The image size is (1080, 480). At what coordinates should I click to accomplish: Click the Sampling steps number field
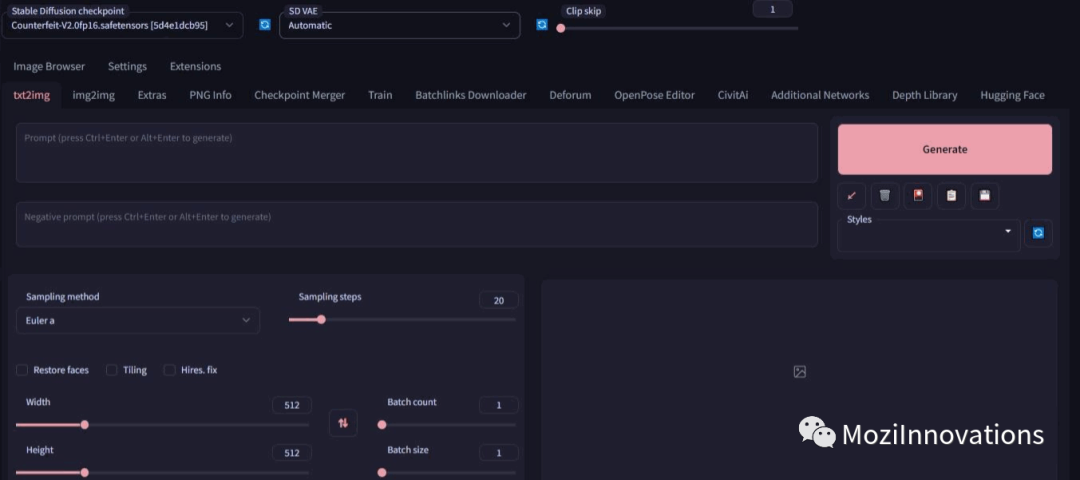coord(499,300)
